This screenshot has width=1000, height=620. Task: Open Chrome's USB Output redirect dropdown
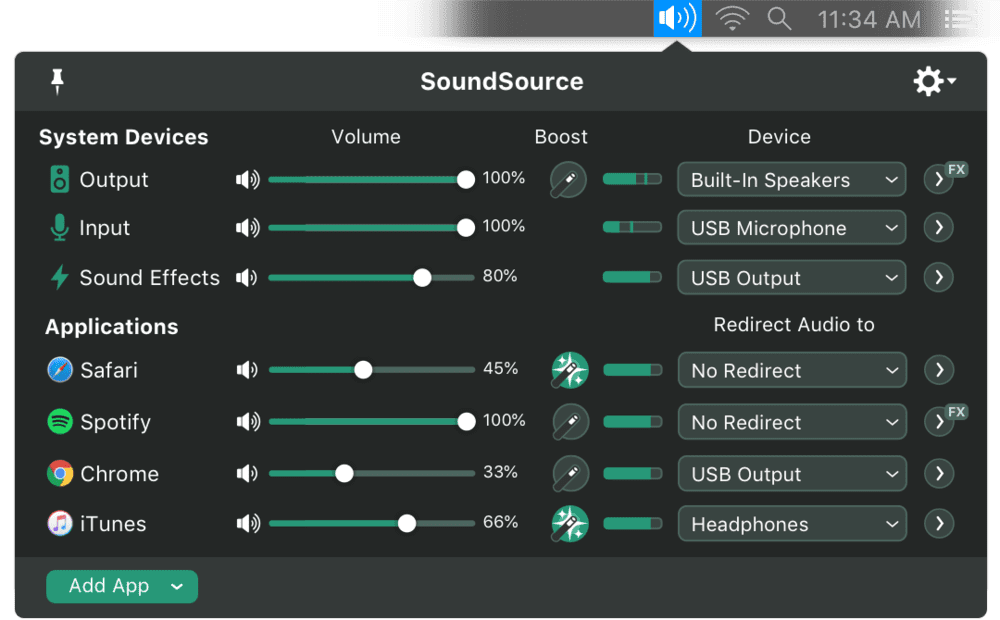[x=792, y=473]
